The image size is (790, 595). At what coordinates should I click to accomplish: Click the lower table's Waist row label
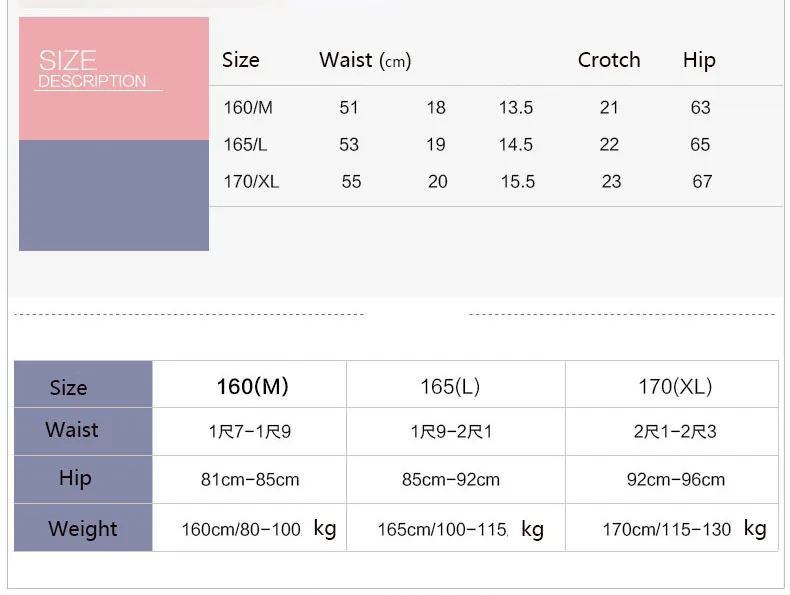click(83, 431)
